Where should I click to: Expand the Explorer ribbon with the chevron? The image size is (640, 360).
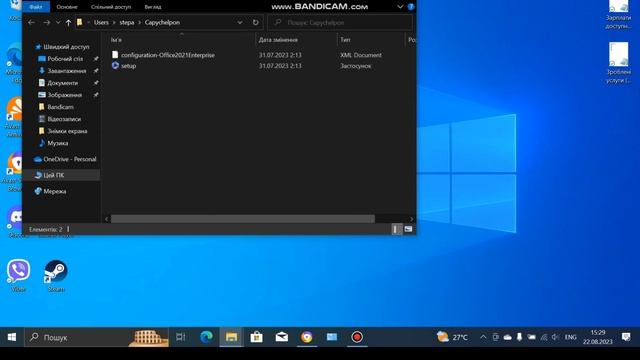(400, 7)
